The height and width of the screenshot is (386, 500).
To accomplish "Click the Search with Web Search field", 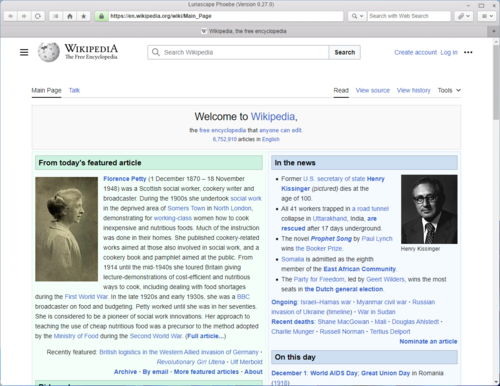I will pyautogui.click(x=409, y=16).
